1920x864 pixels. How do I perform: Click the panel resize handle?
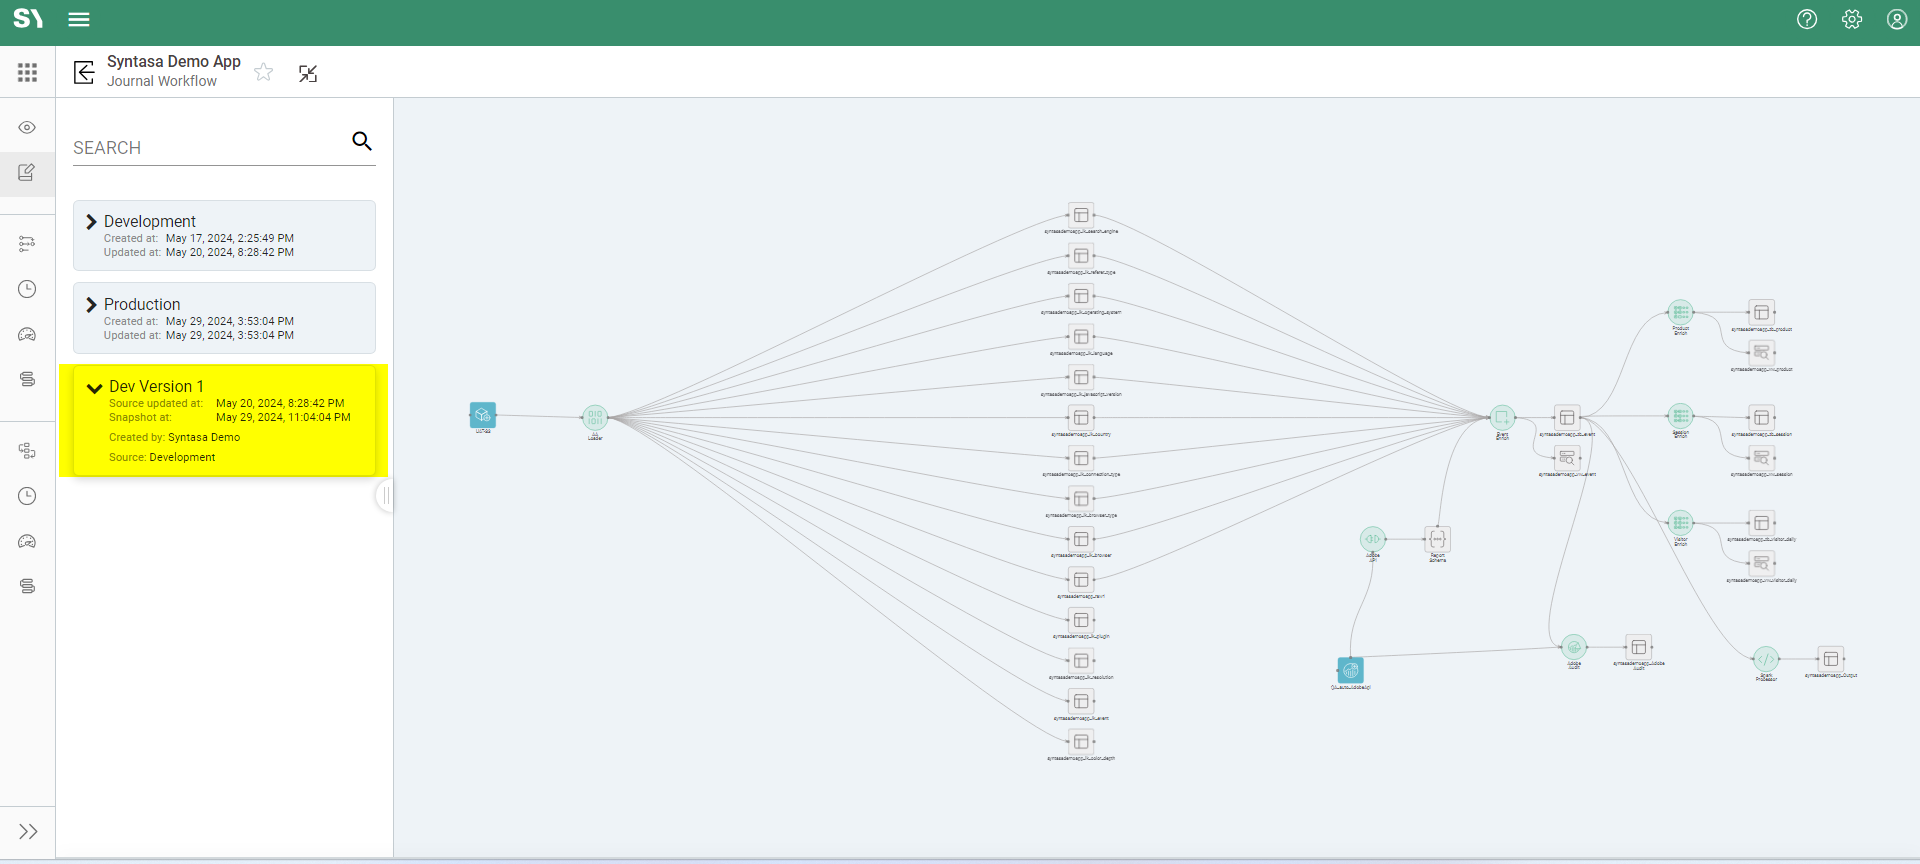[386, 495]
